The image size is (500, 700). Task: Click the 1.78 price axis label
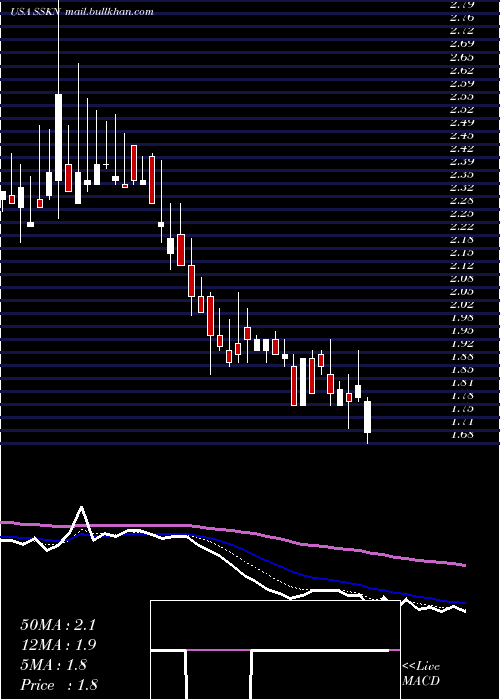[461, 396]
